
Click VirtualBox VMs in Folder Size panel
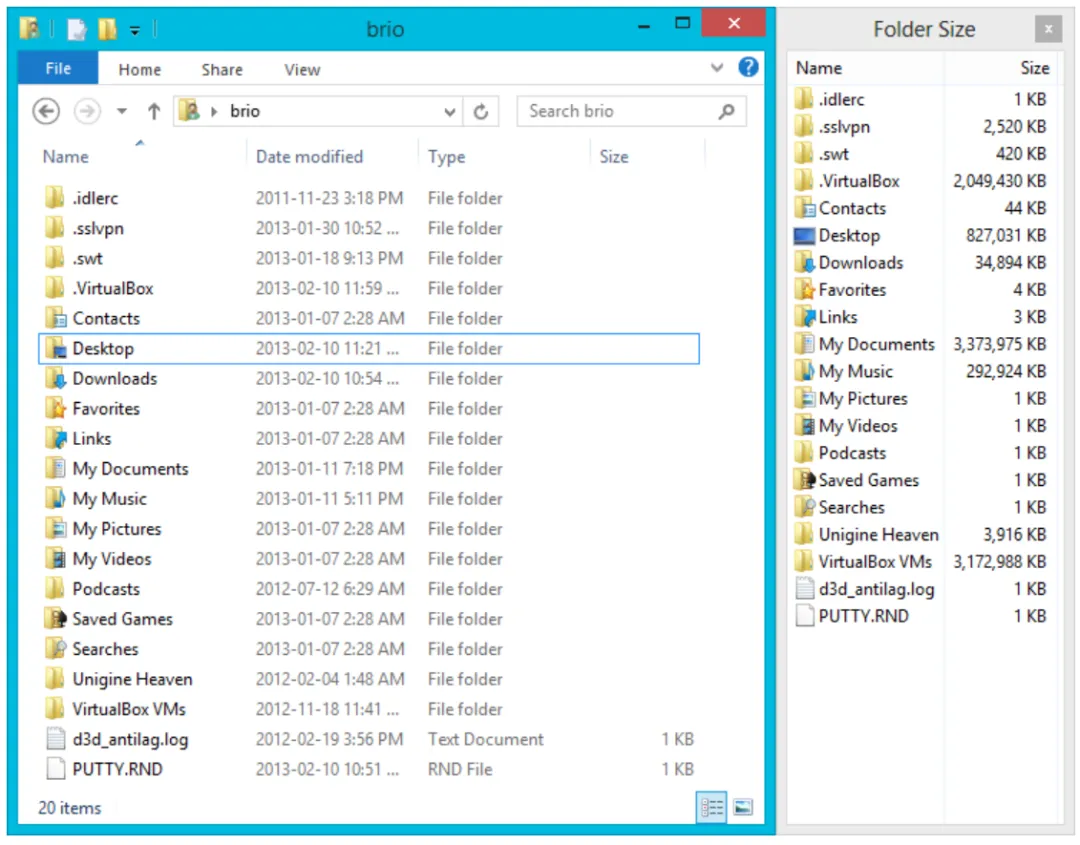tap(875, 562)
